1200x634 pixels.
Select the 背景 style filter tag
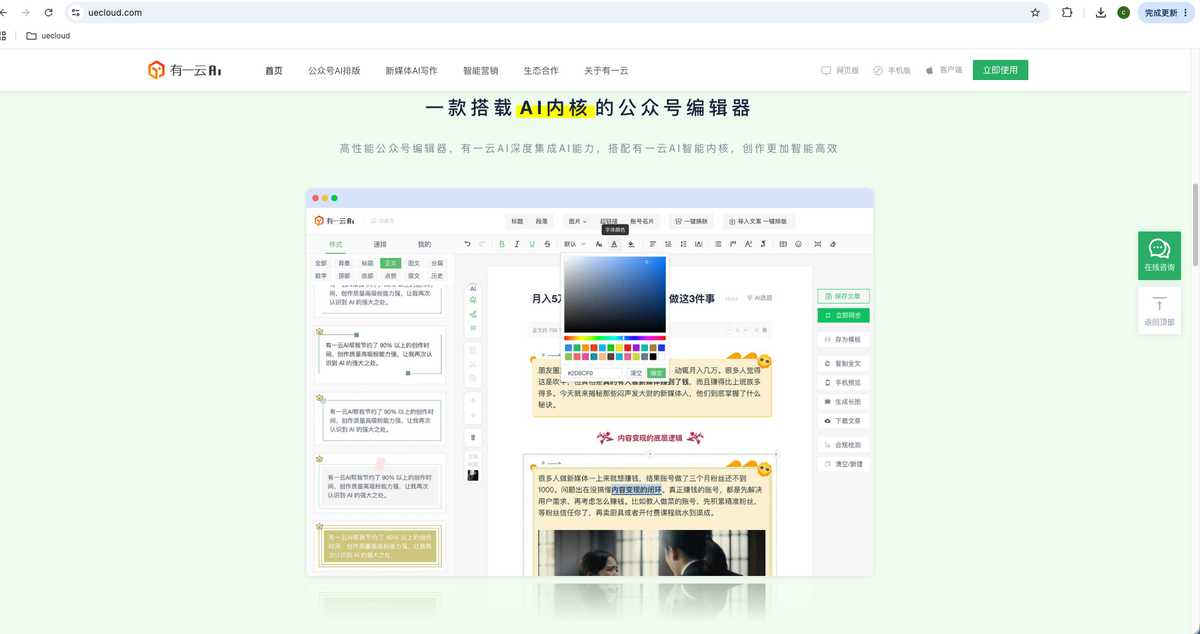click(x=344, y=263)
